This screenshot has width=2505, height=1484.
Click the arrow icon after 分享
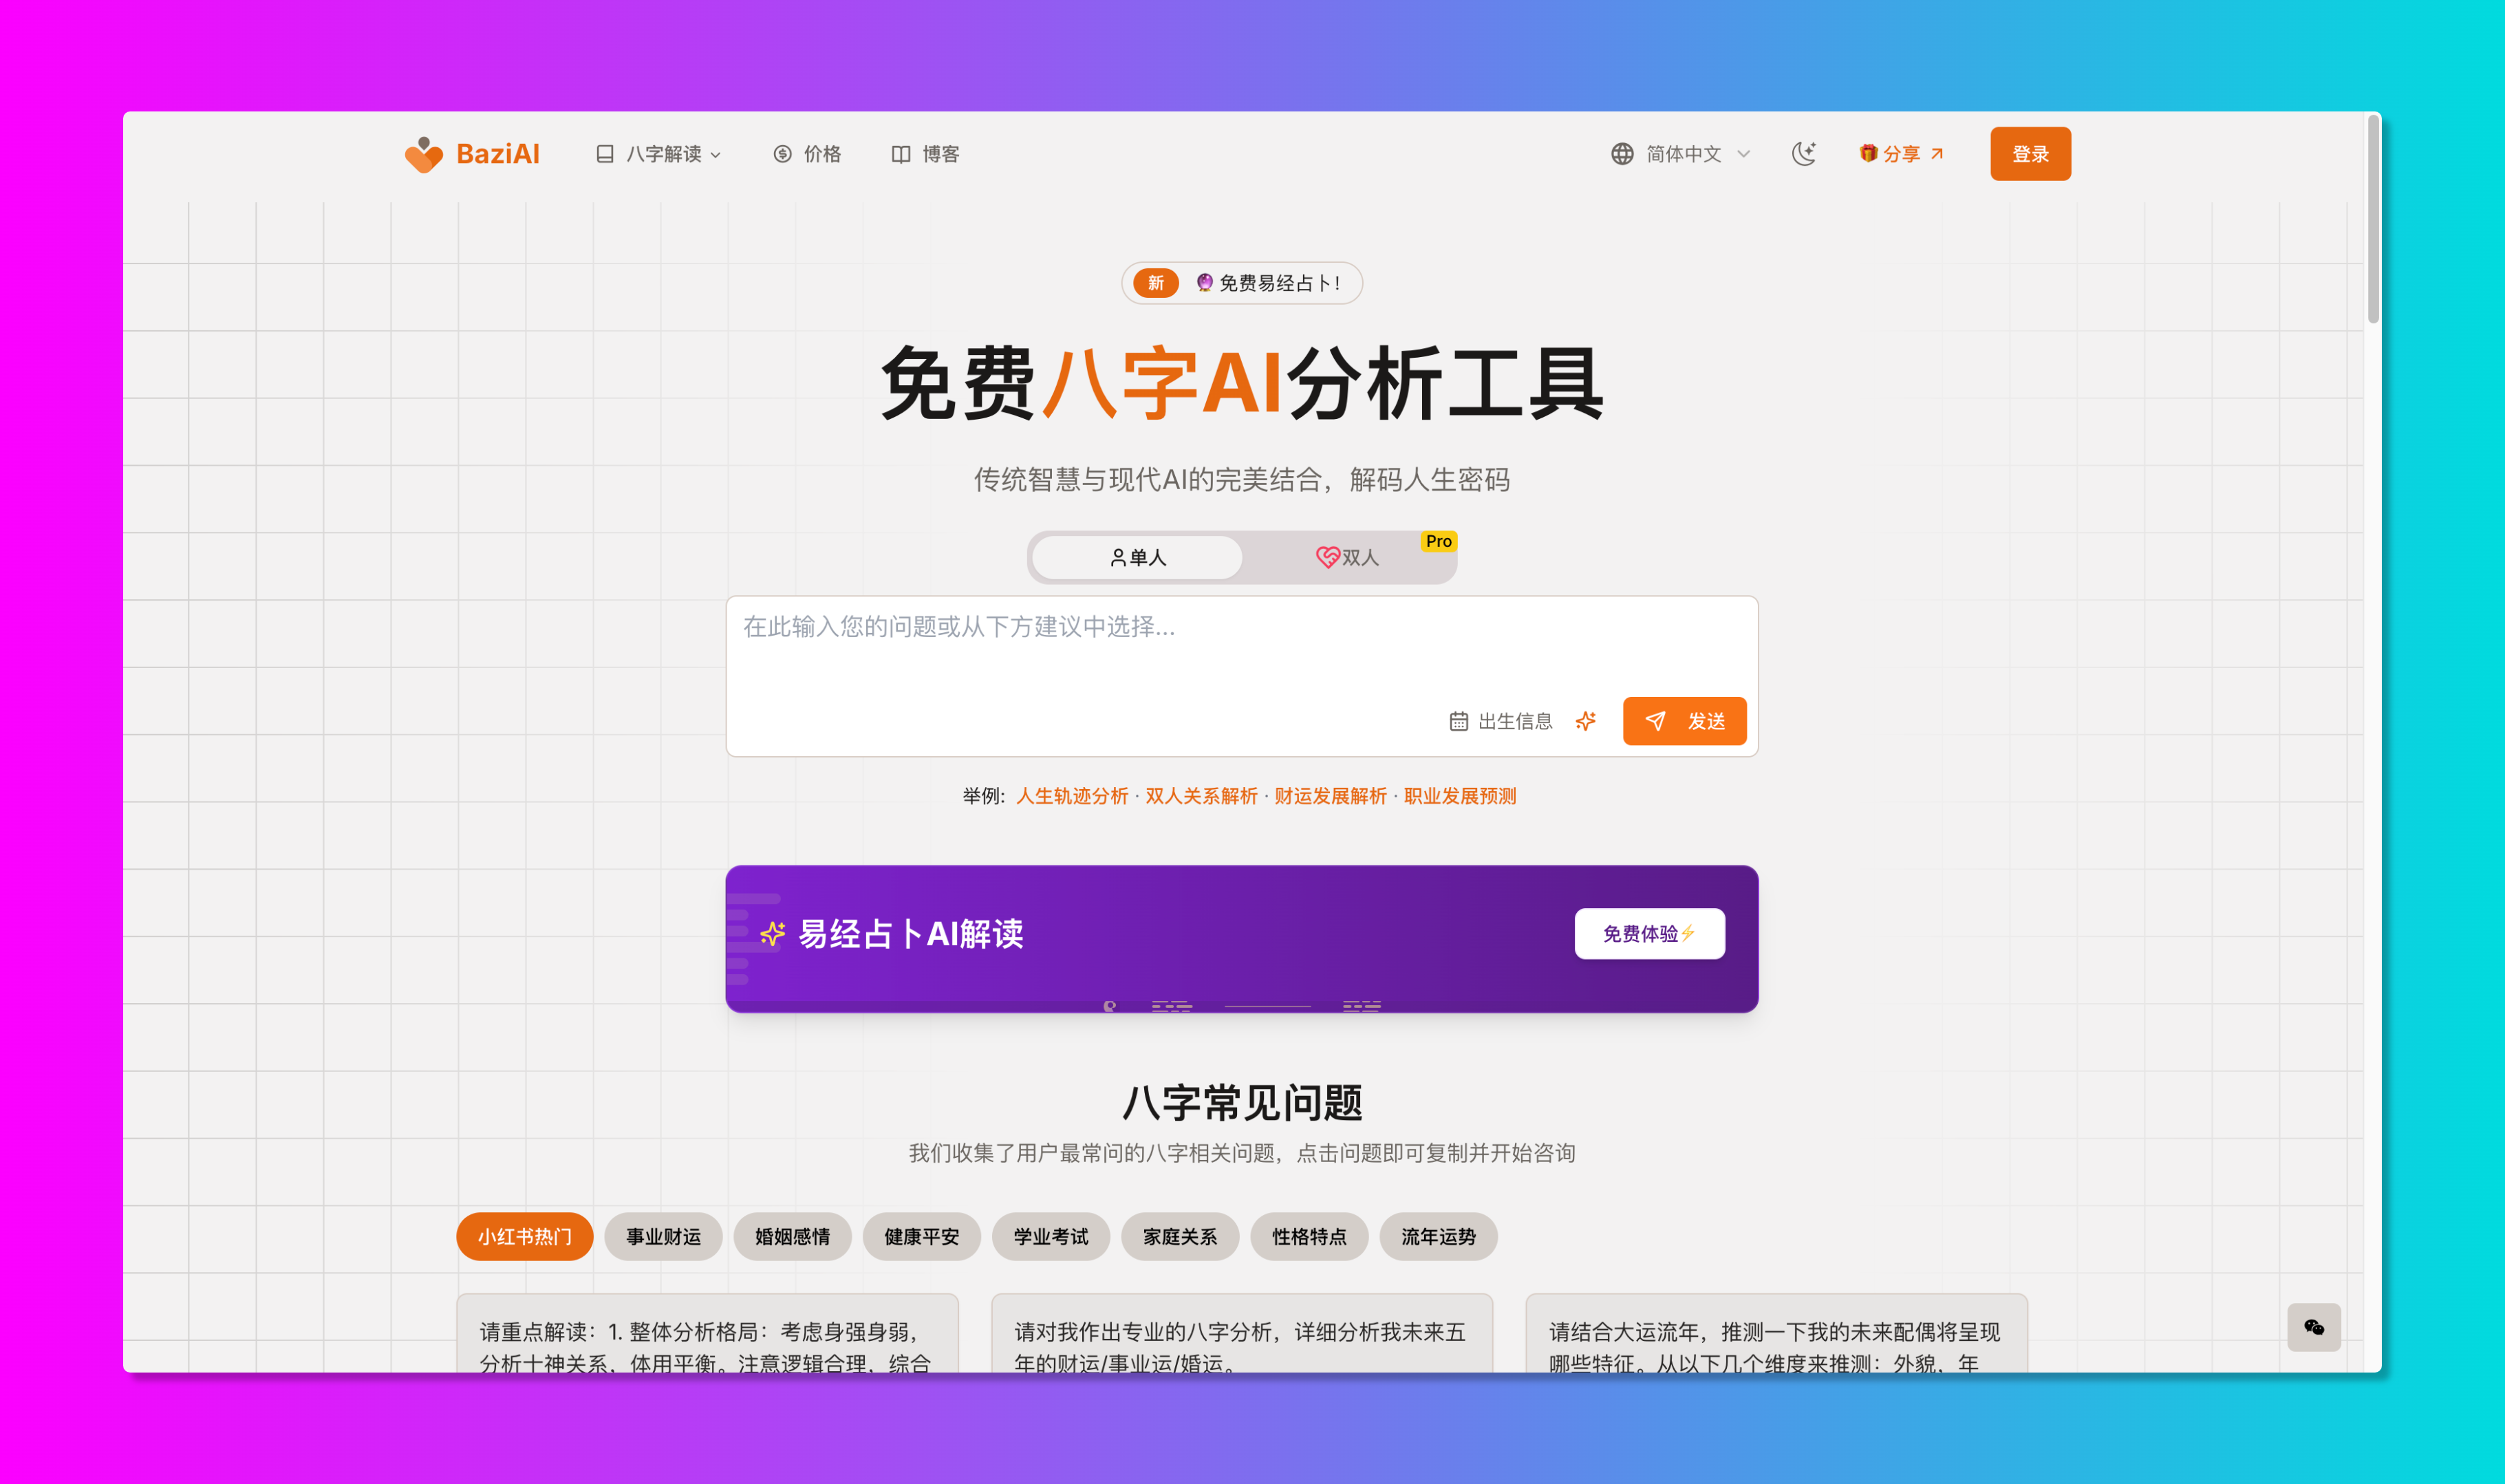tap(1937, 153)
